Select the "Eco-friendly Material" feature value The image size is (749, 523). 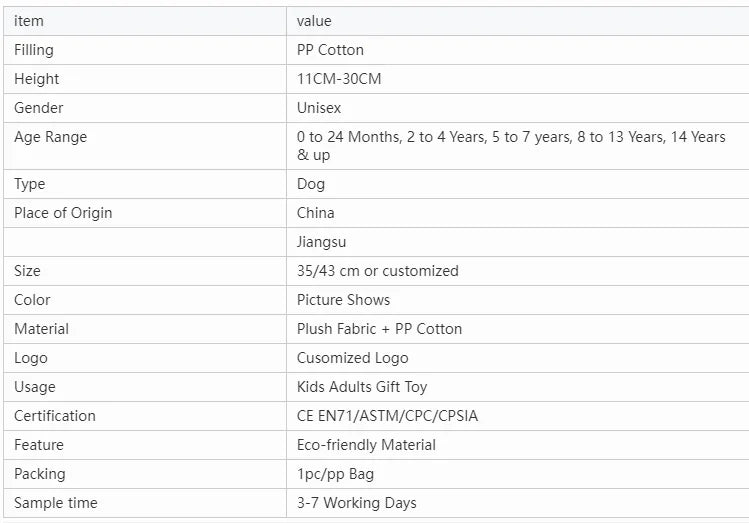pos(366,445)
